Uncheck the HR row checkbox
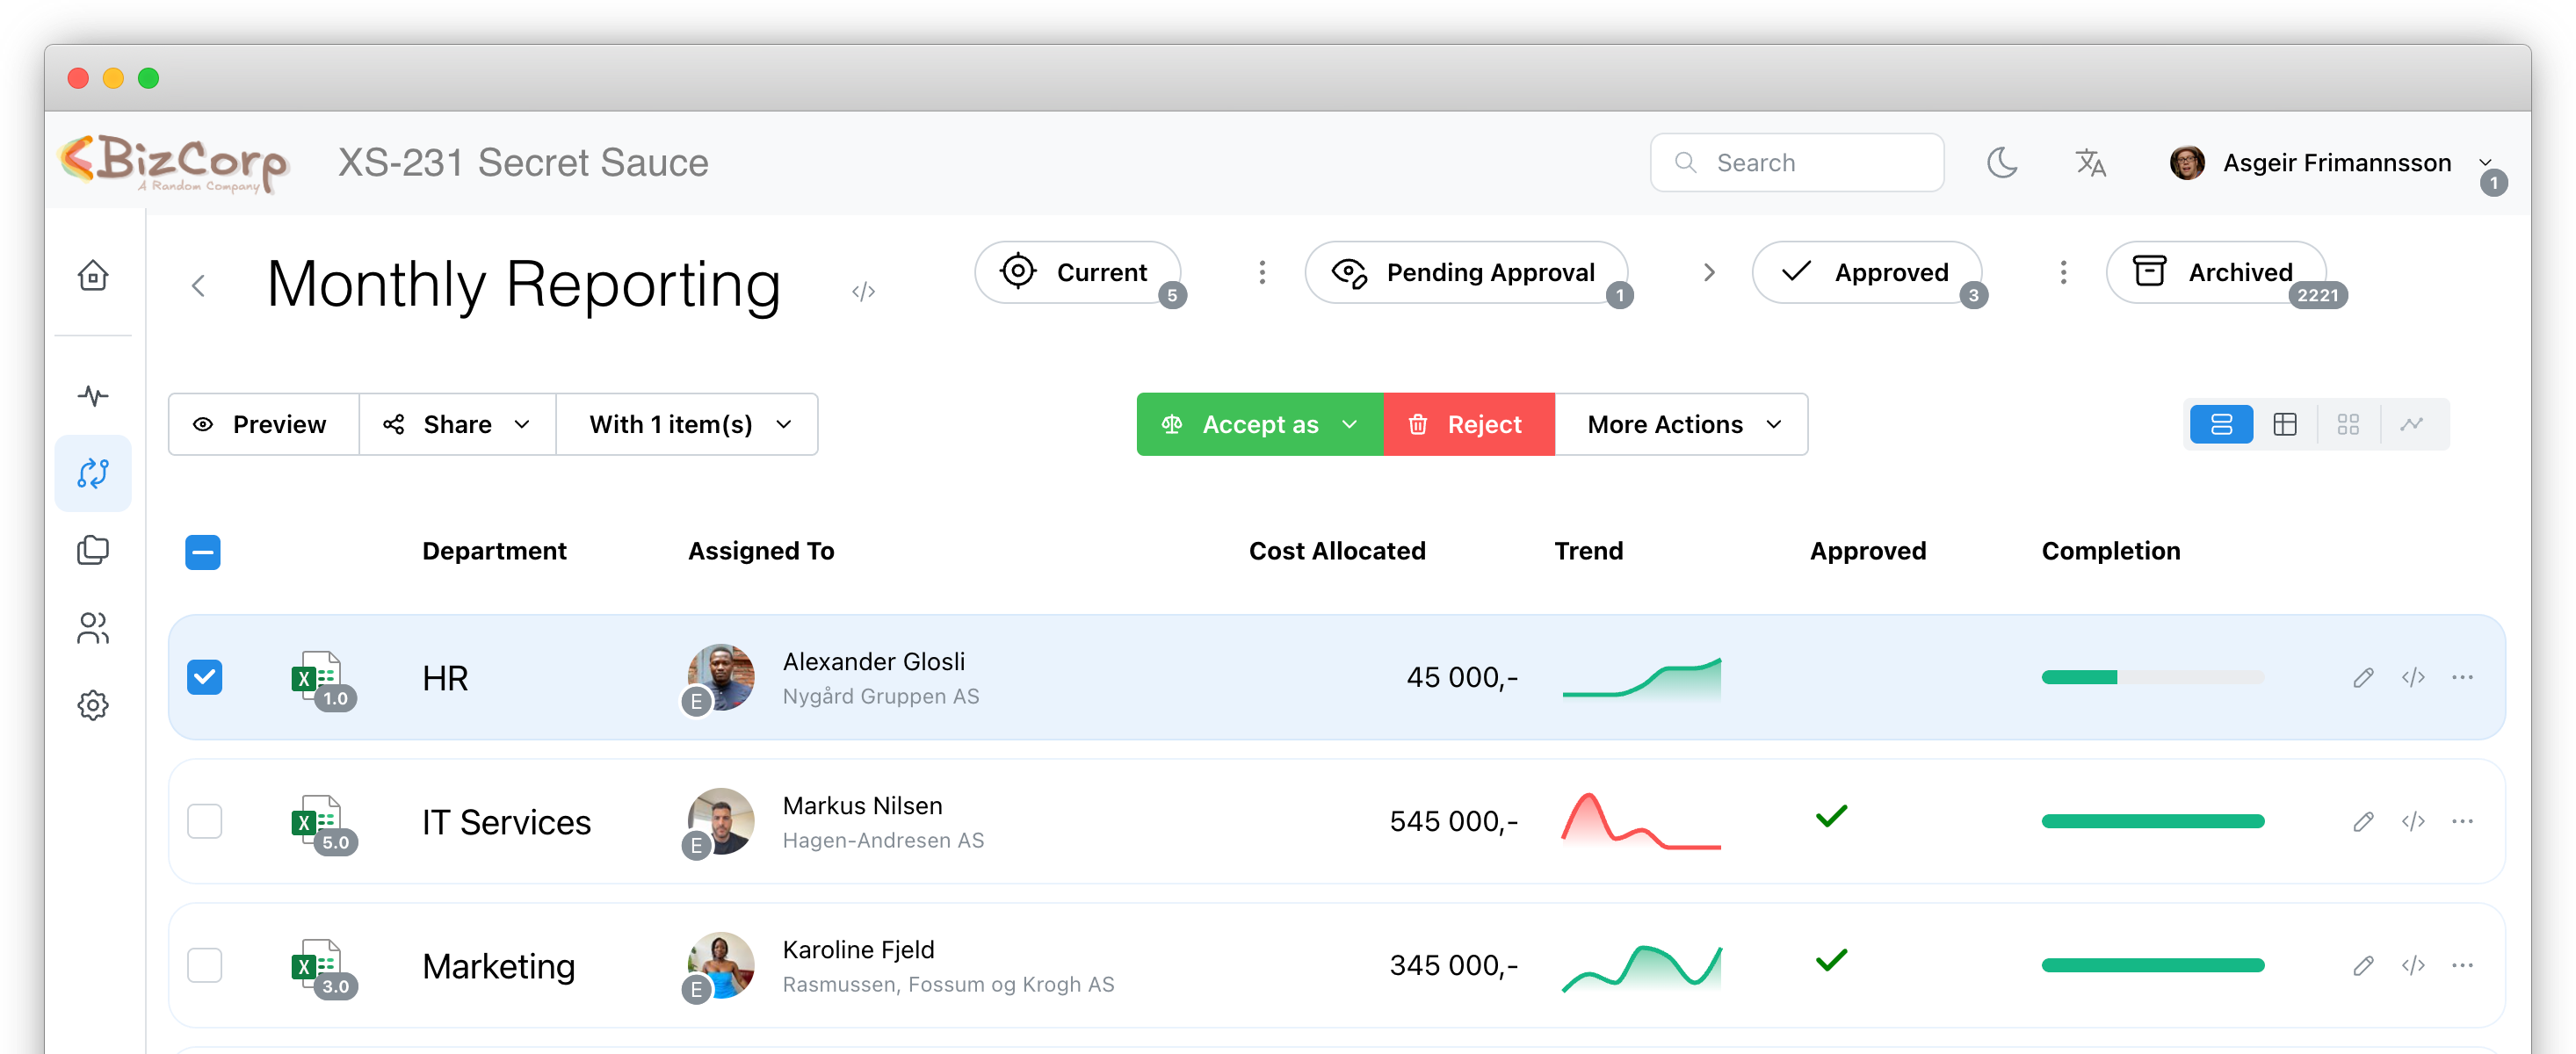2576x1054 pixels. click(x=205, y=677)
